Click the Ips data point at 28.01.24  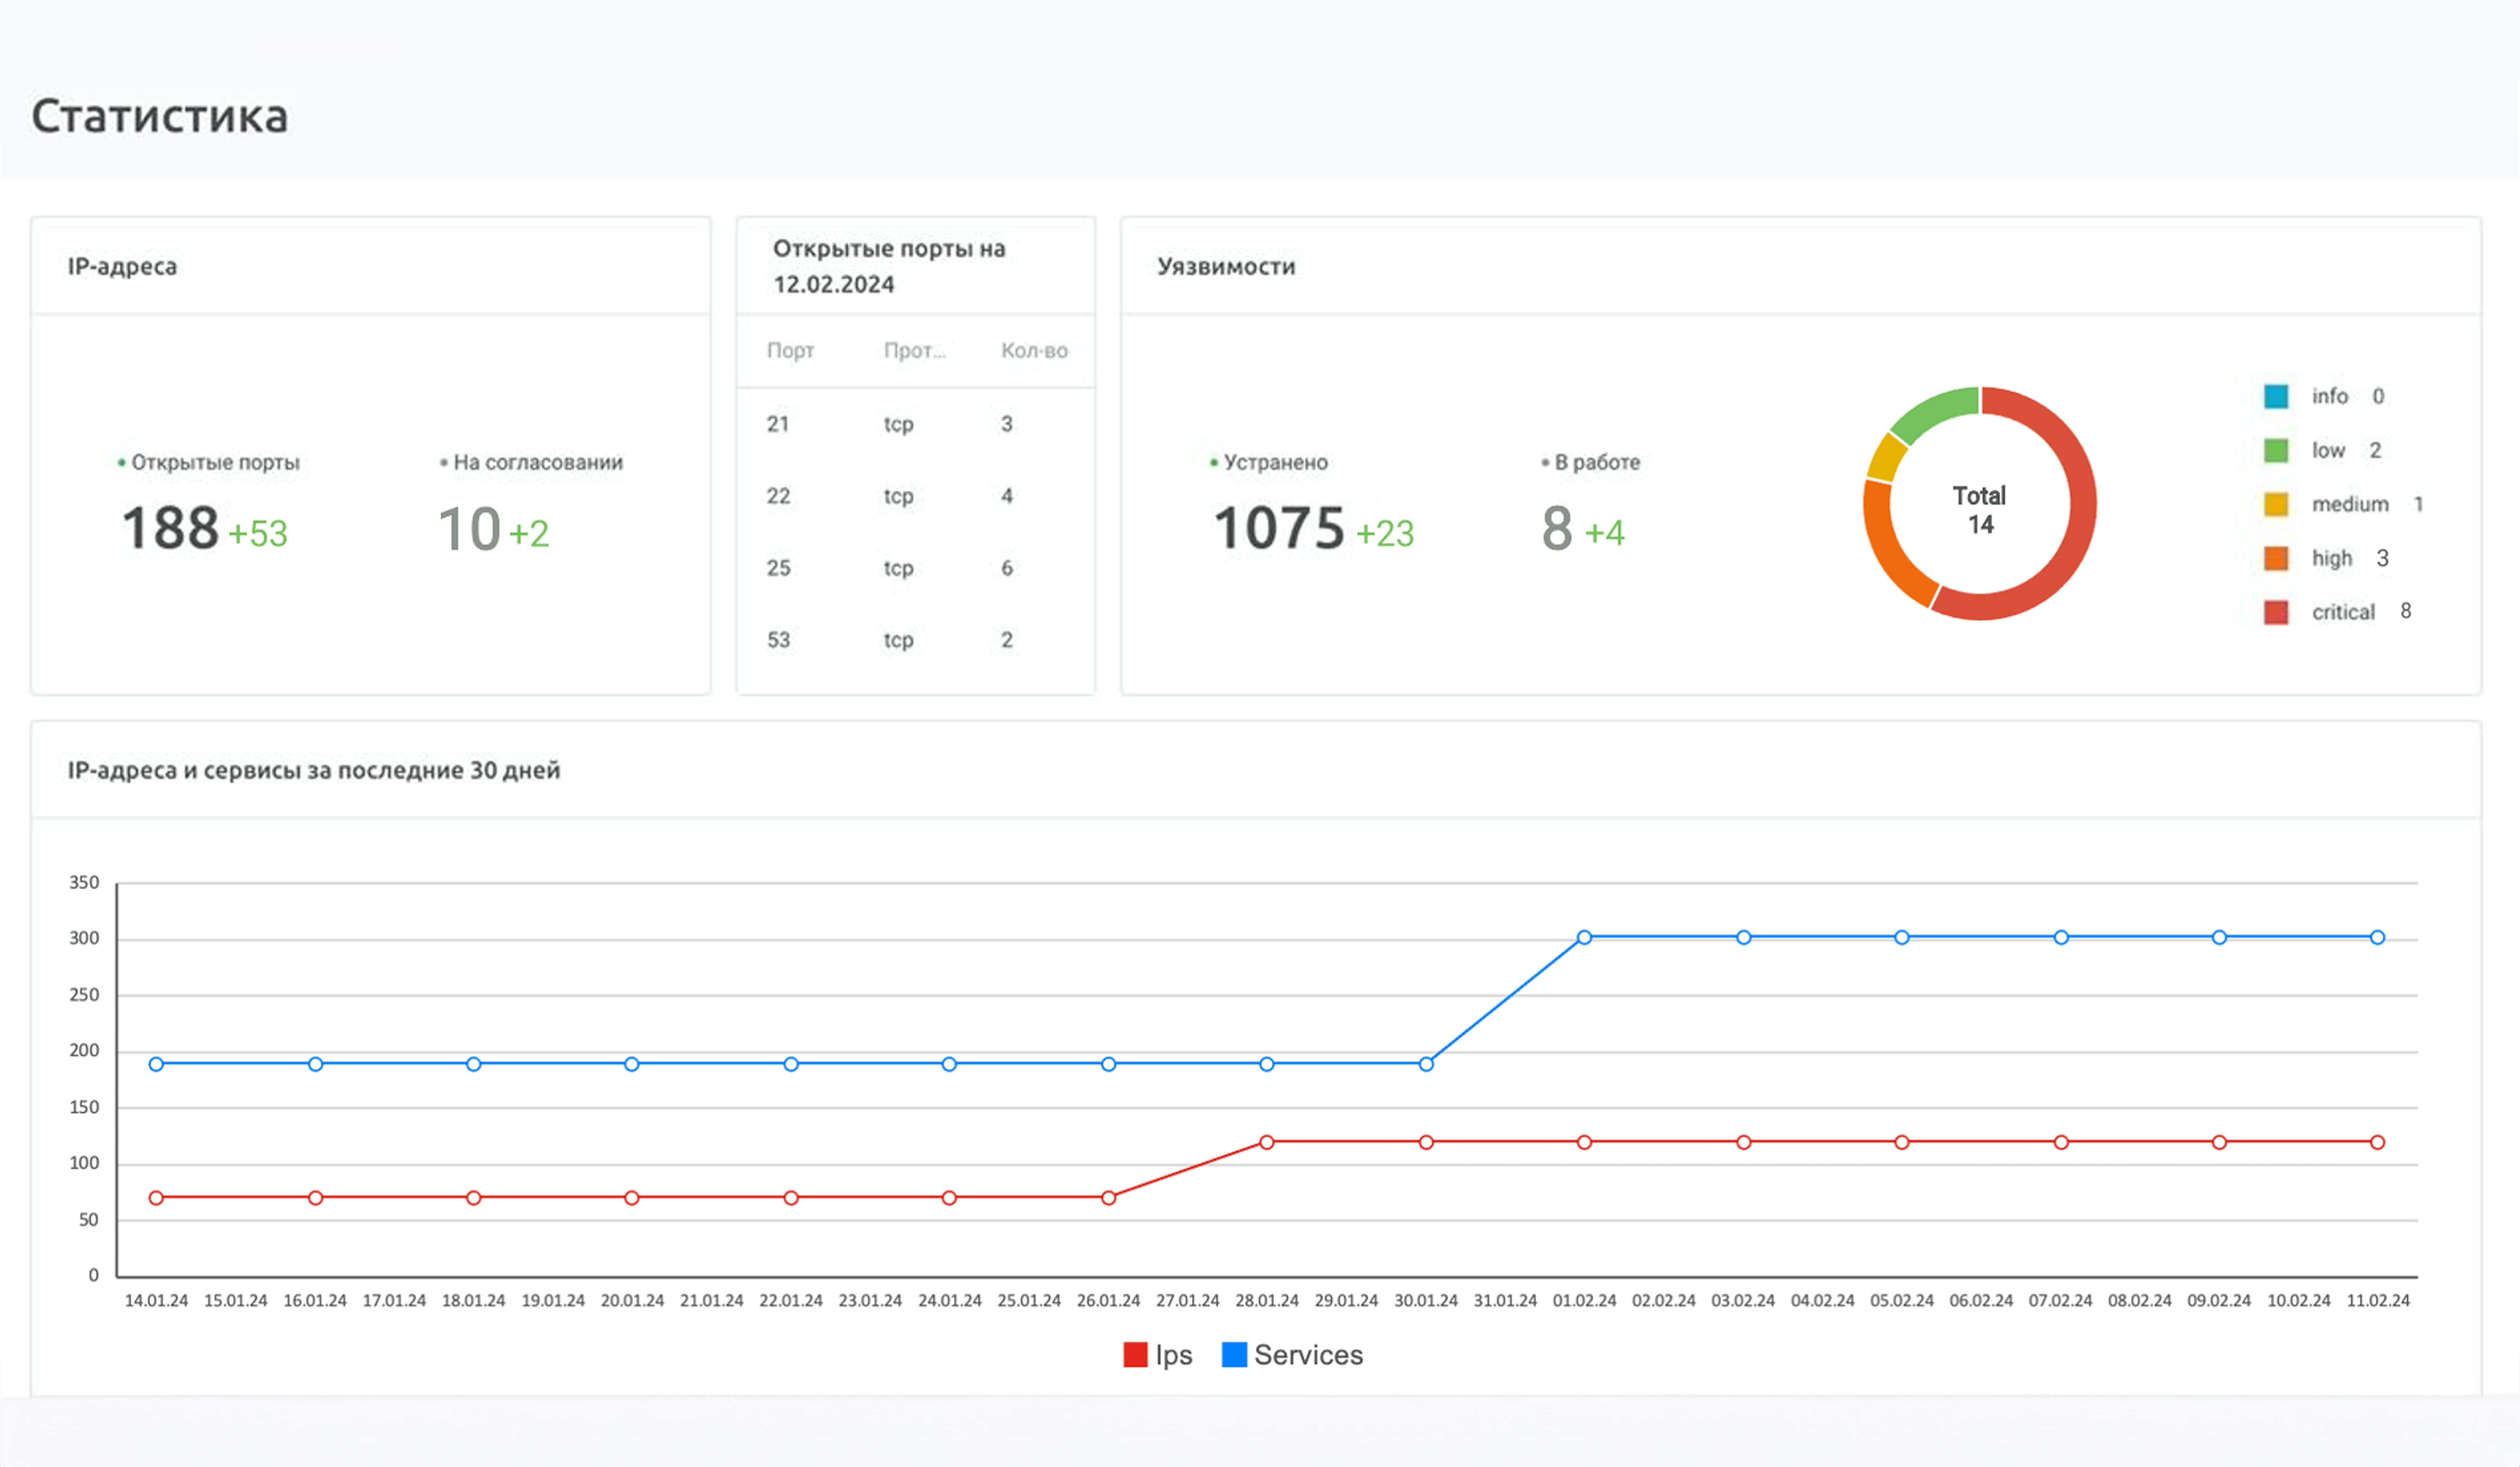(x=1267, y=1142)
